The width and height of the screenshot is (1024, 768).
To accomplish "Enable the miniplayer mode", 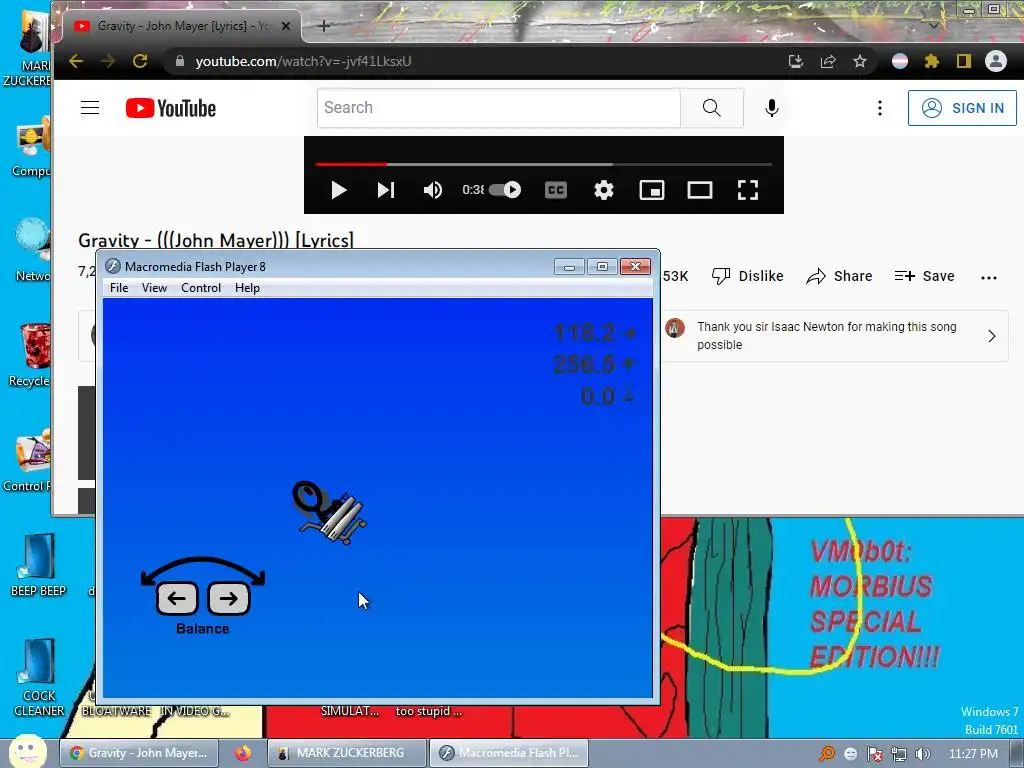I will (652, 190).
